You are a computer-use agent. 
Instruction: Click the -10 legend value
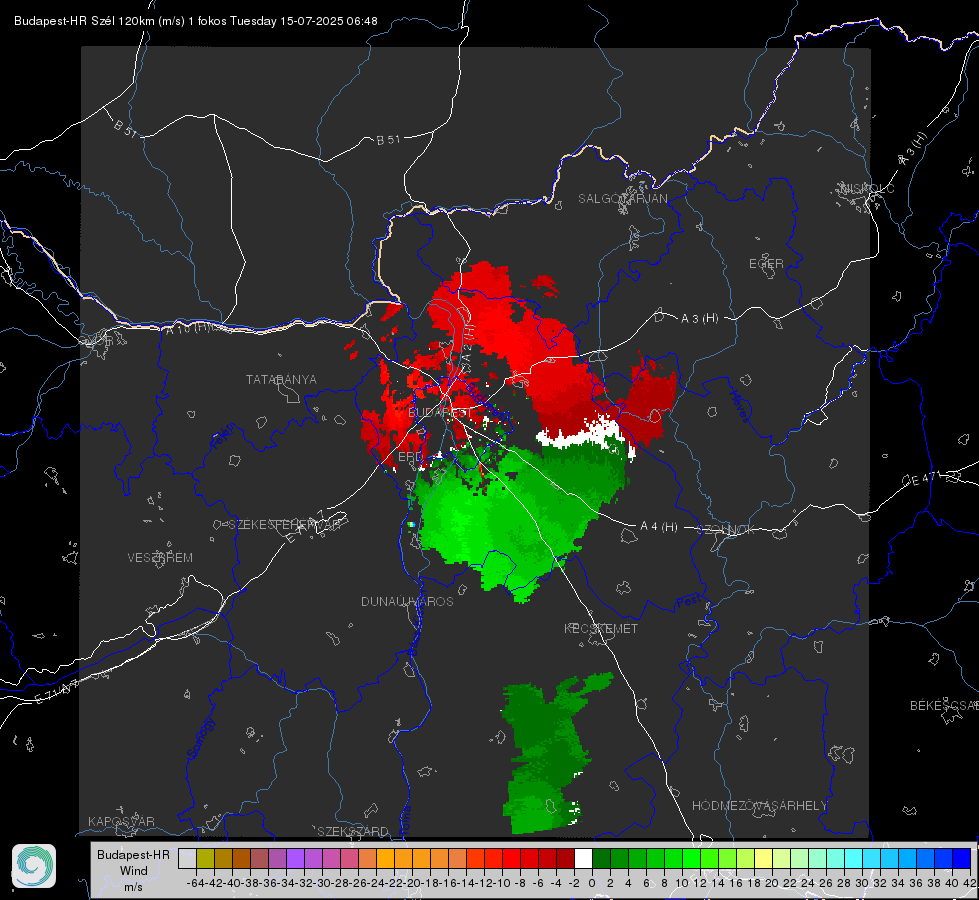coord(502,883)
